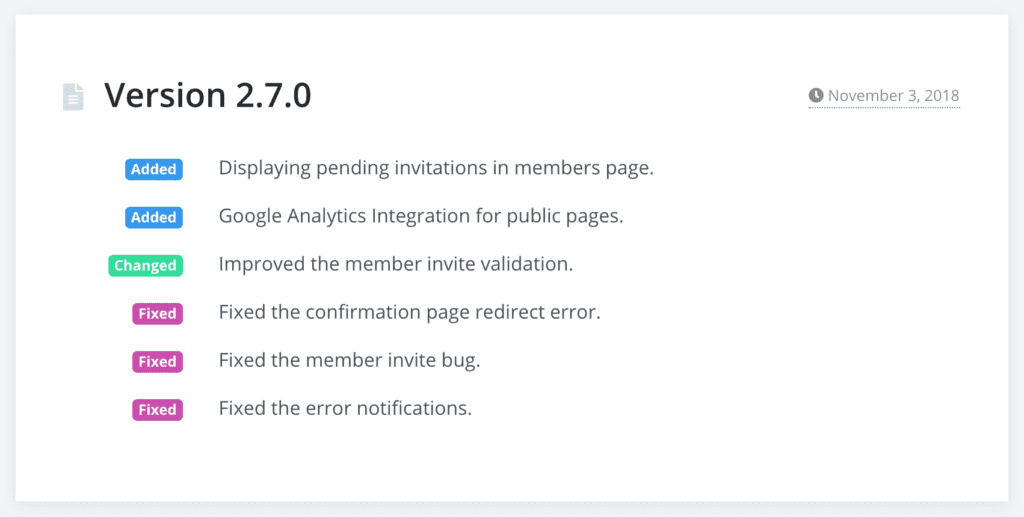The height and width of the screenshot is (517, 1024).
Task: Select the 'Fixed the error notifications' line
Action: (x=345, y=409)
